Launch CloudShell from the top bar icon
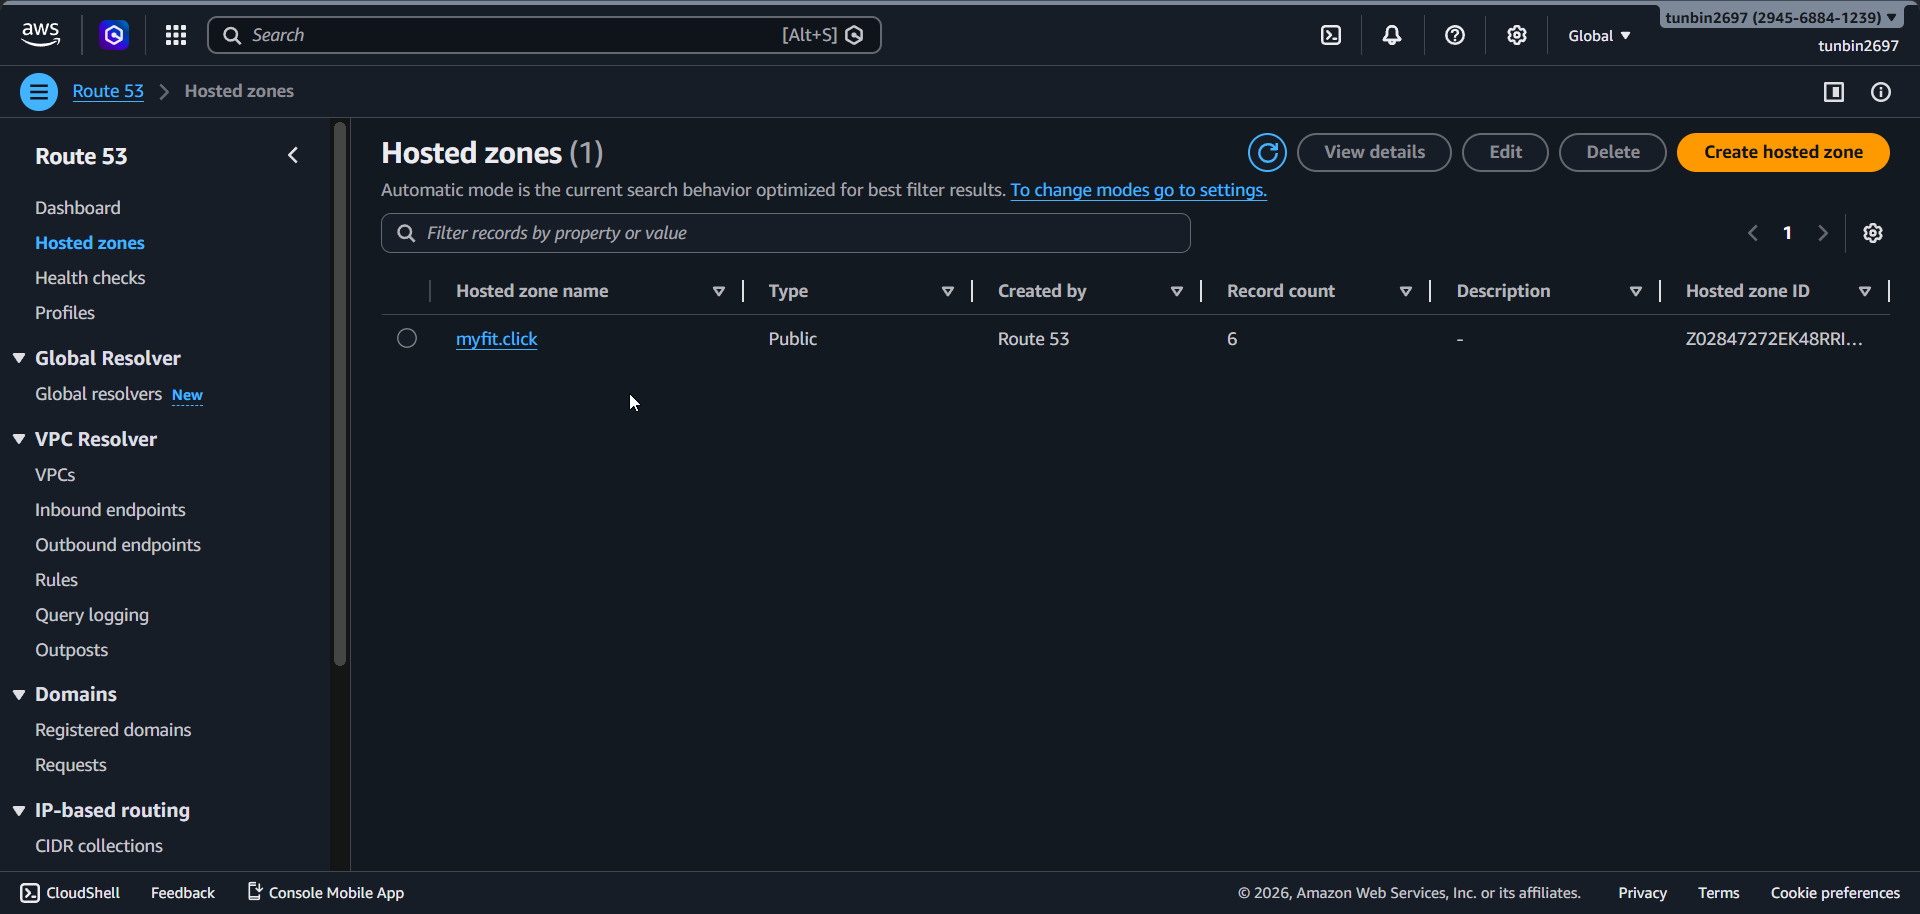The height and width of the screenshot is (914, 1920). 1331,35
